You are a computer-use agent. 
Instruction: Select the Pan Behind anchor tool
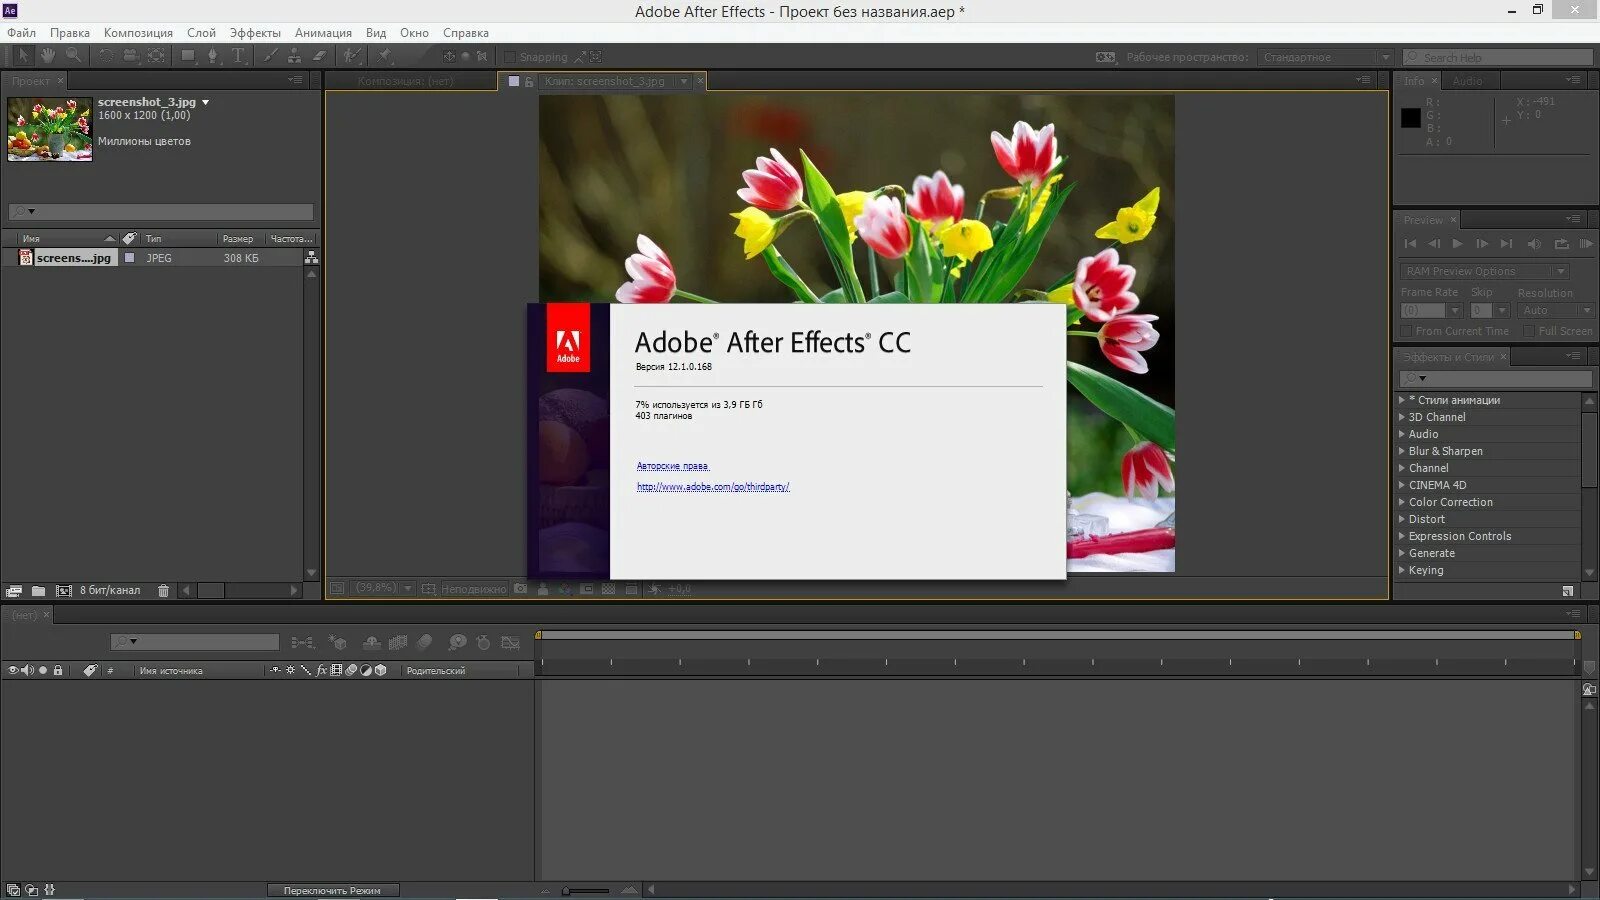[156, 56]
